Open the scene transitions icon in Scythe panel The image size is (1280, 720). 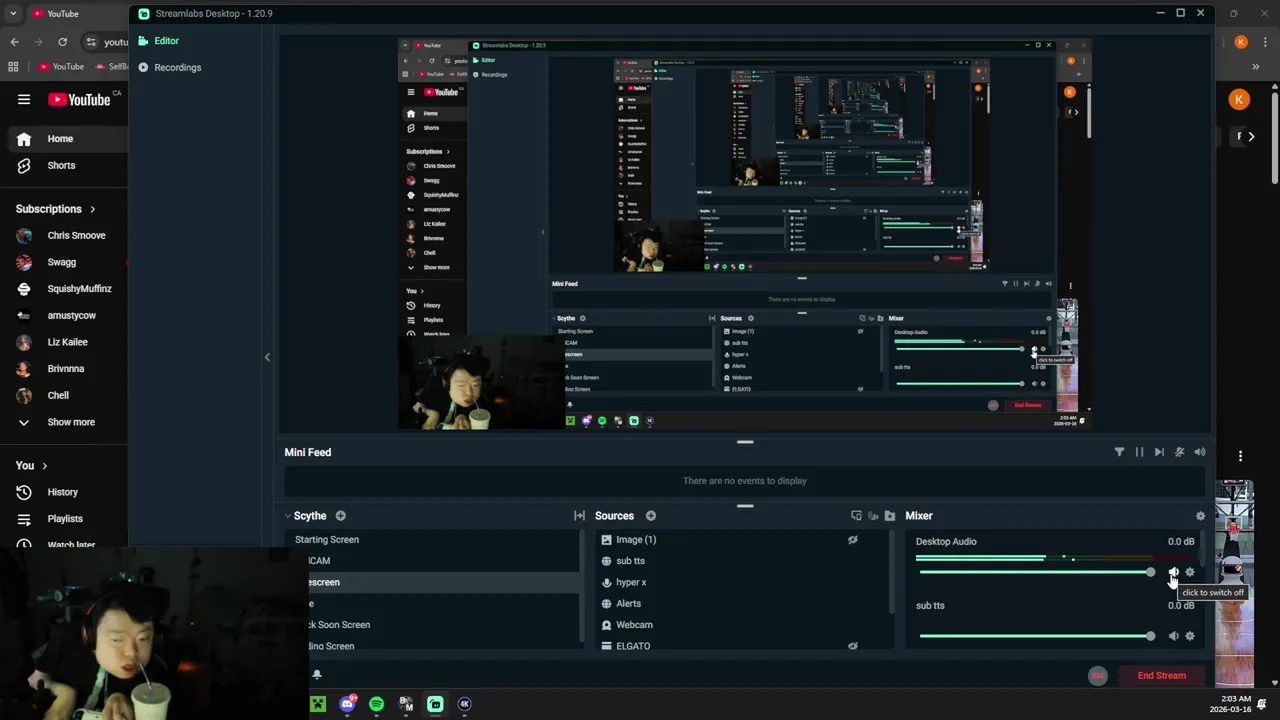579,516
